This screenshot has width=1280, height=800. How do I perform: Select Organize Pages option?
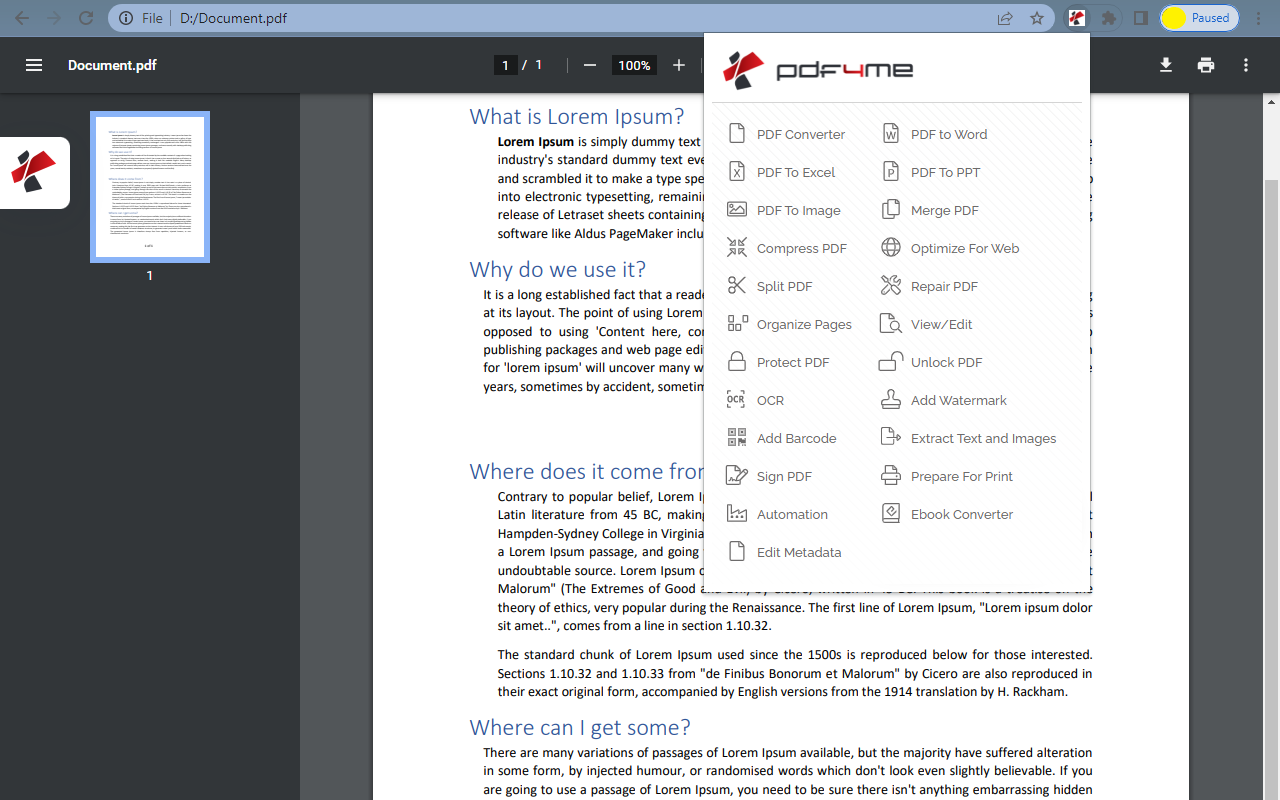click(x=790, y=324)
